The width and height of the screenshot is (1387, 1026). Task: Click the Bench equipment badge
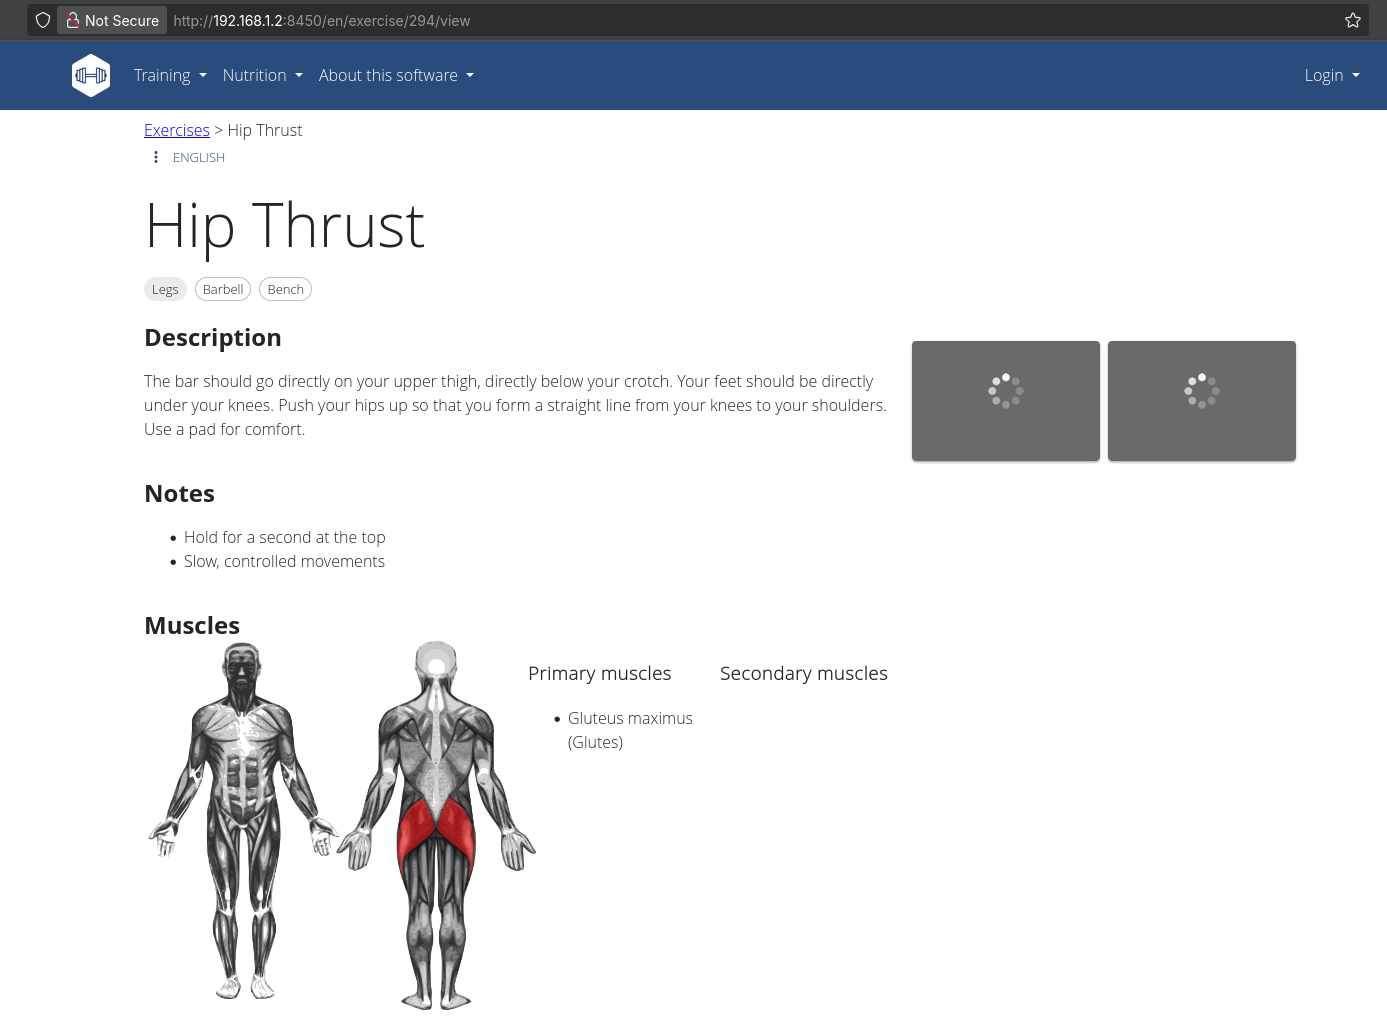pyautogui.click(x=285, y=289)
